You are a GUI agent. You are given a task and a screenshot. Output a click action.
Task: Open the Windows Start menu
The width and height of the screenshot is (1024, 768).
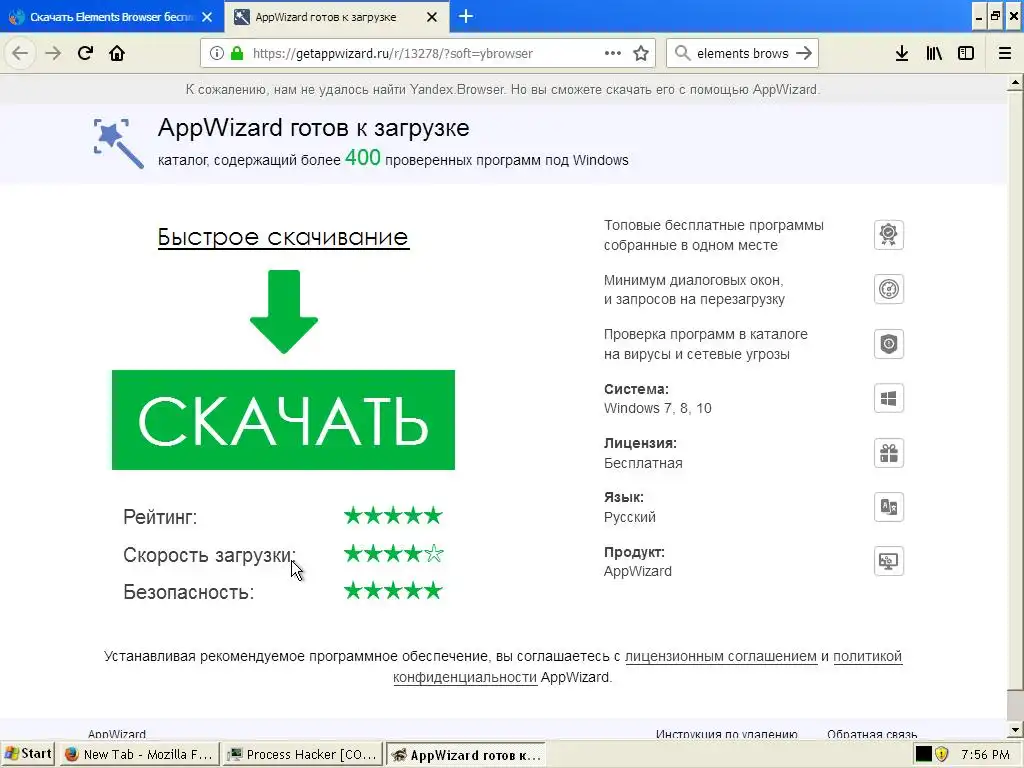[28, 754]
